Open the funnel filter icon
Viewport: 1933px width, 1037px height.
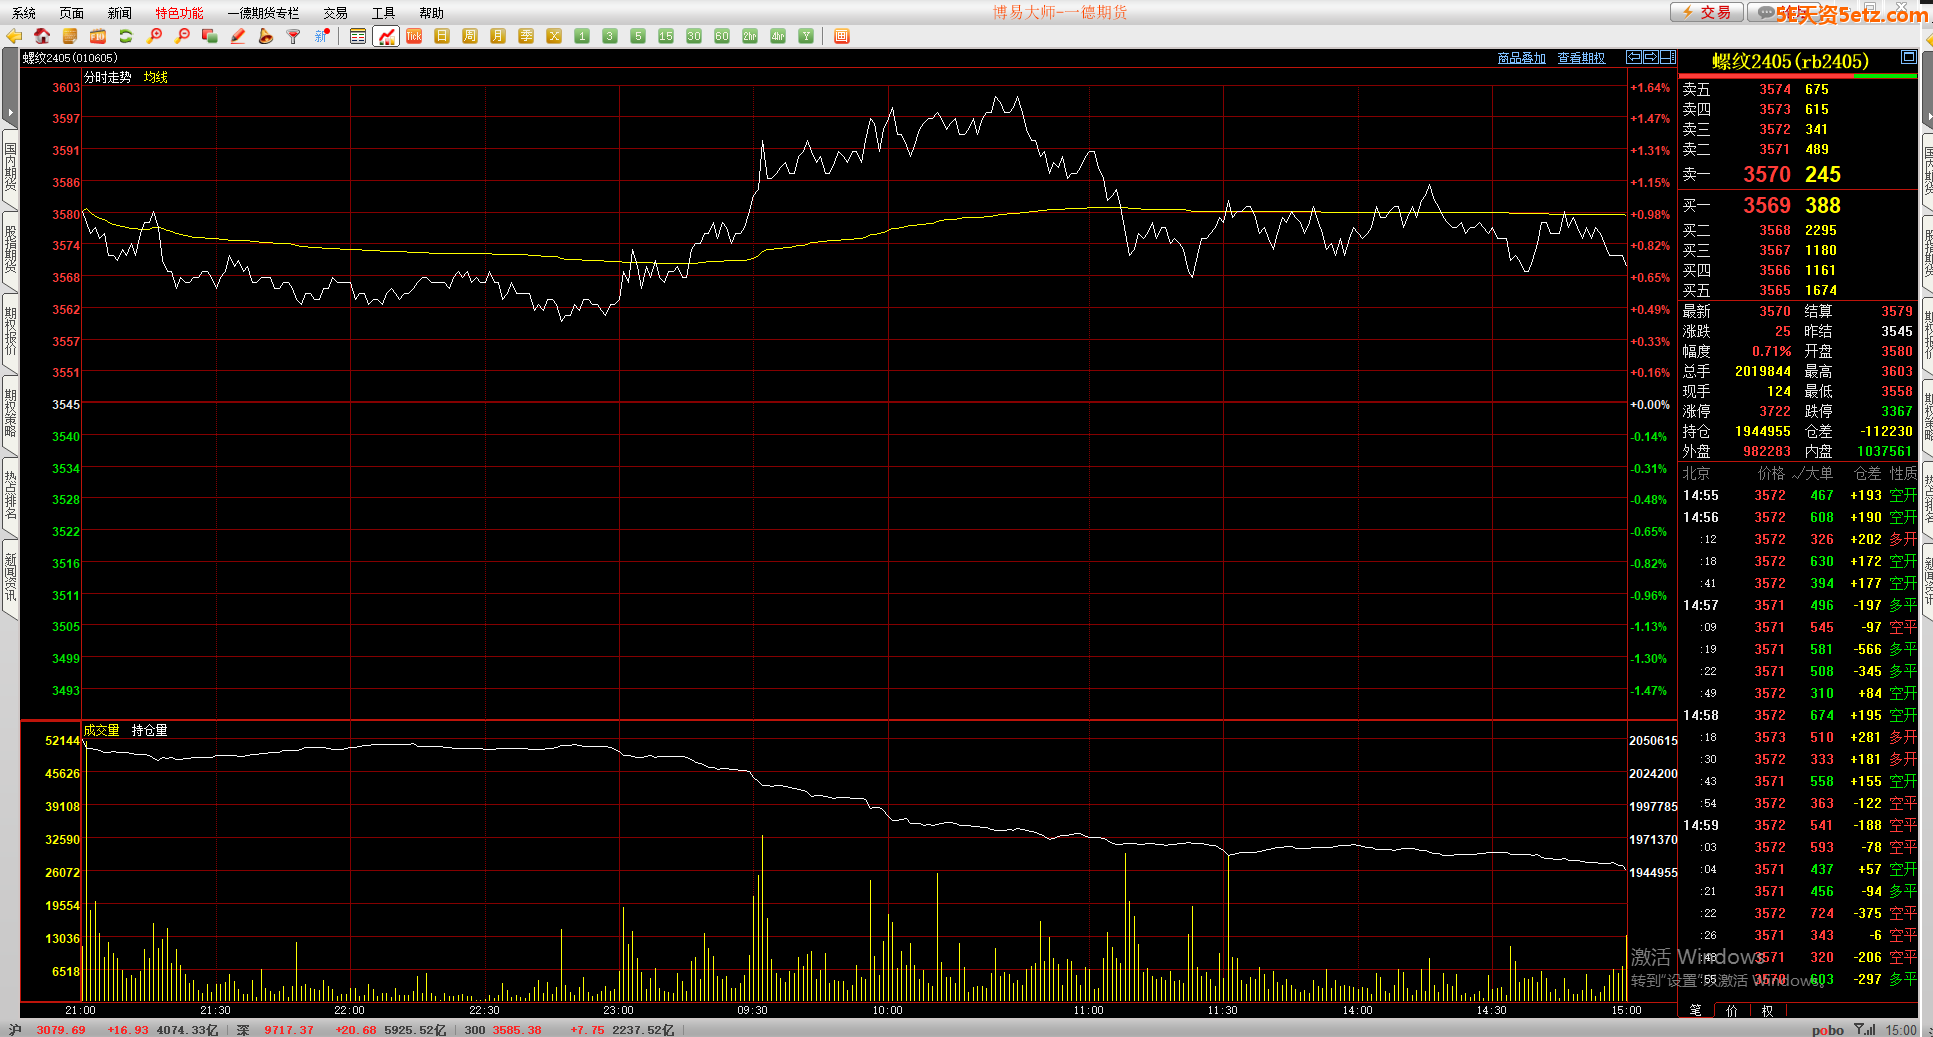point(294,36)
